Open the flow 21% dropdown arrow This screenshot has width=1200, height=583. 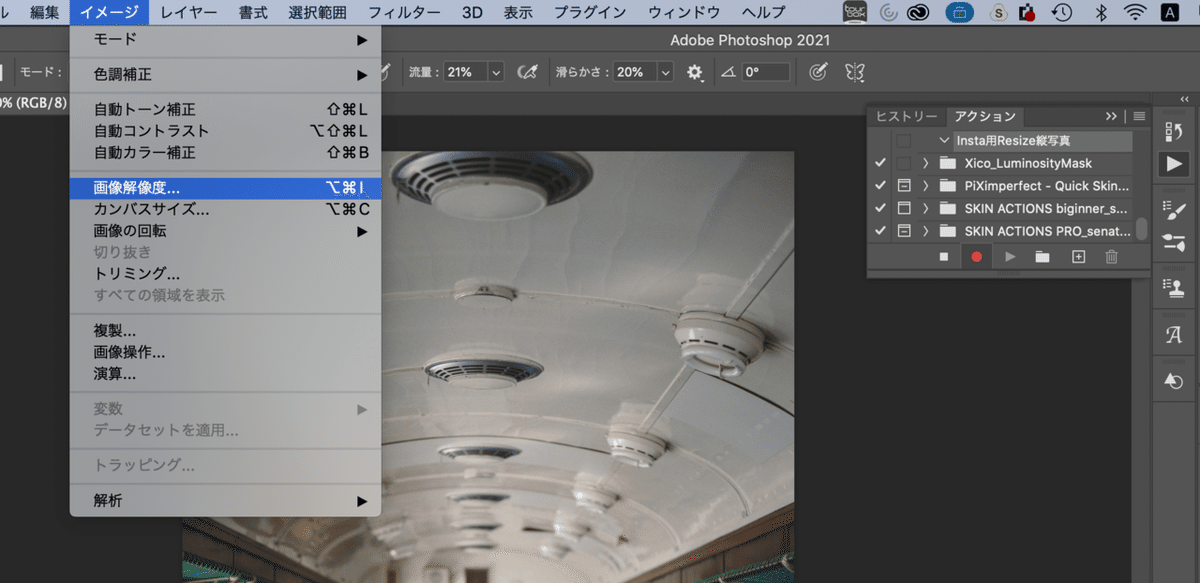tap(496, 72)
